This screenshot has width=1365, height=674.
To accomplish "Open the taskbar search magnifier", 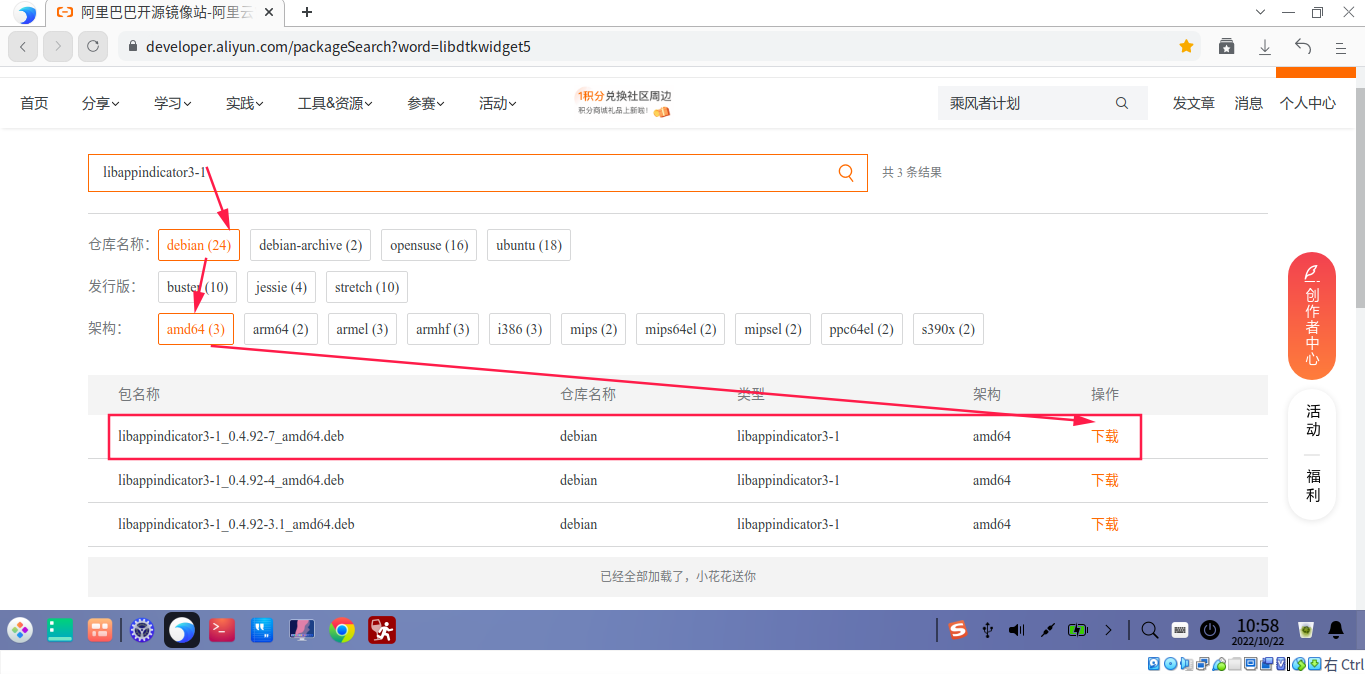I will click(1150, 629).
